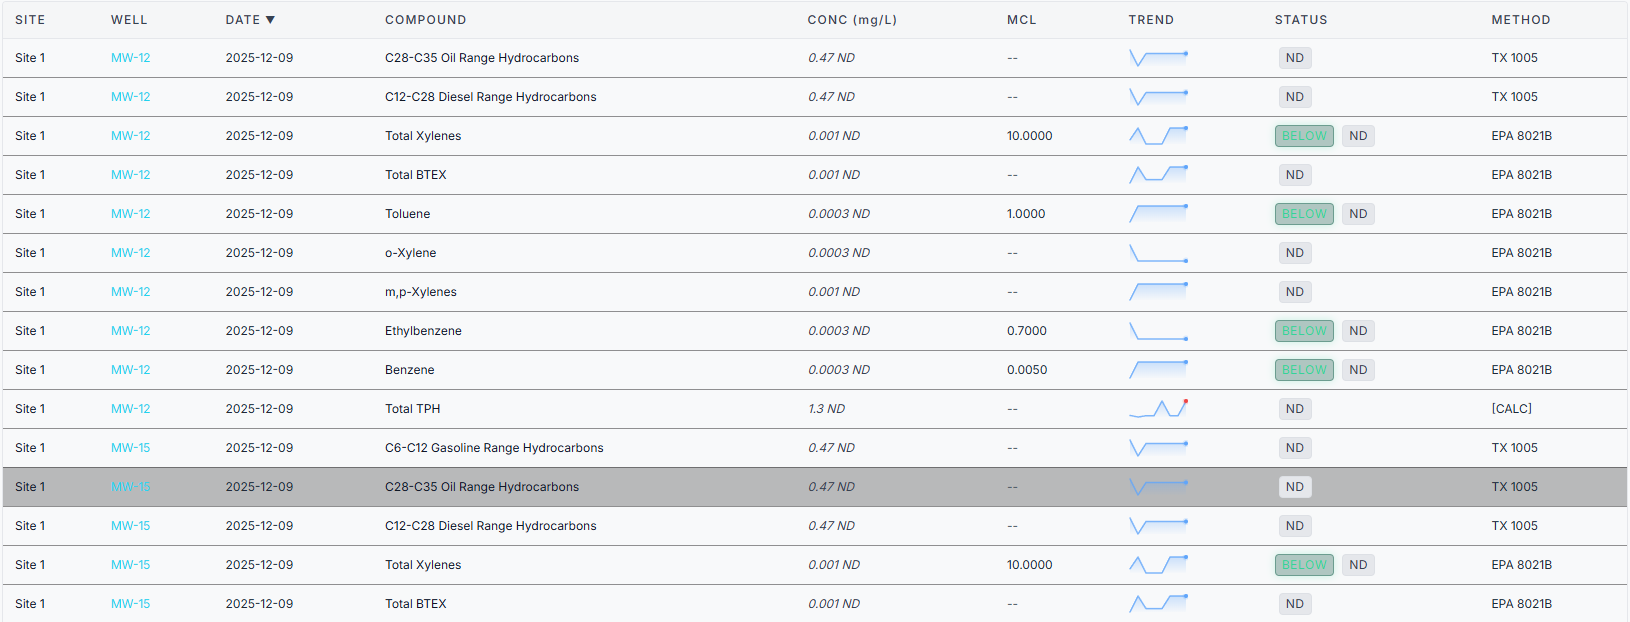Open MW-12 link in the Toluene row
Viewport: 1630px width, 622px height.
131,214
